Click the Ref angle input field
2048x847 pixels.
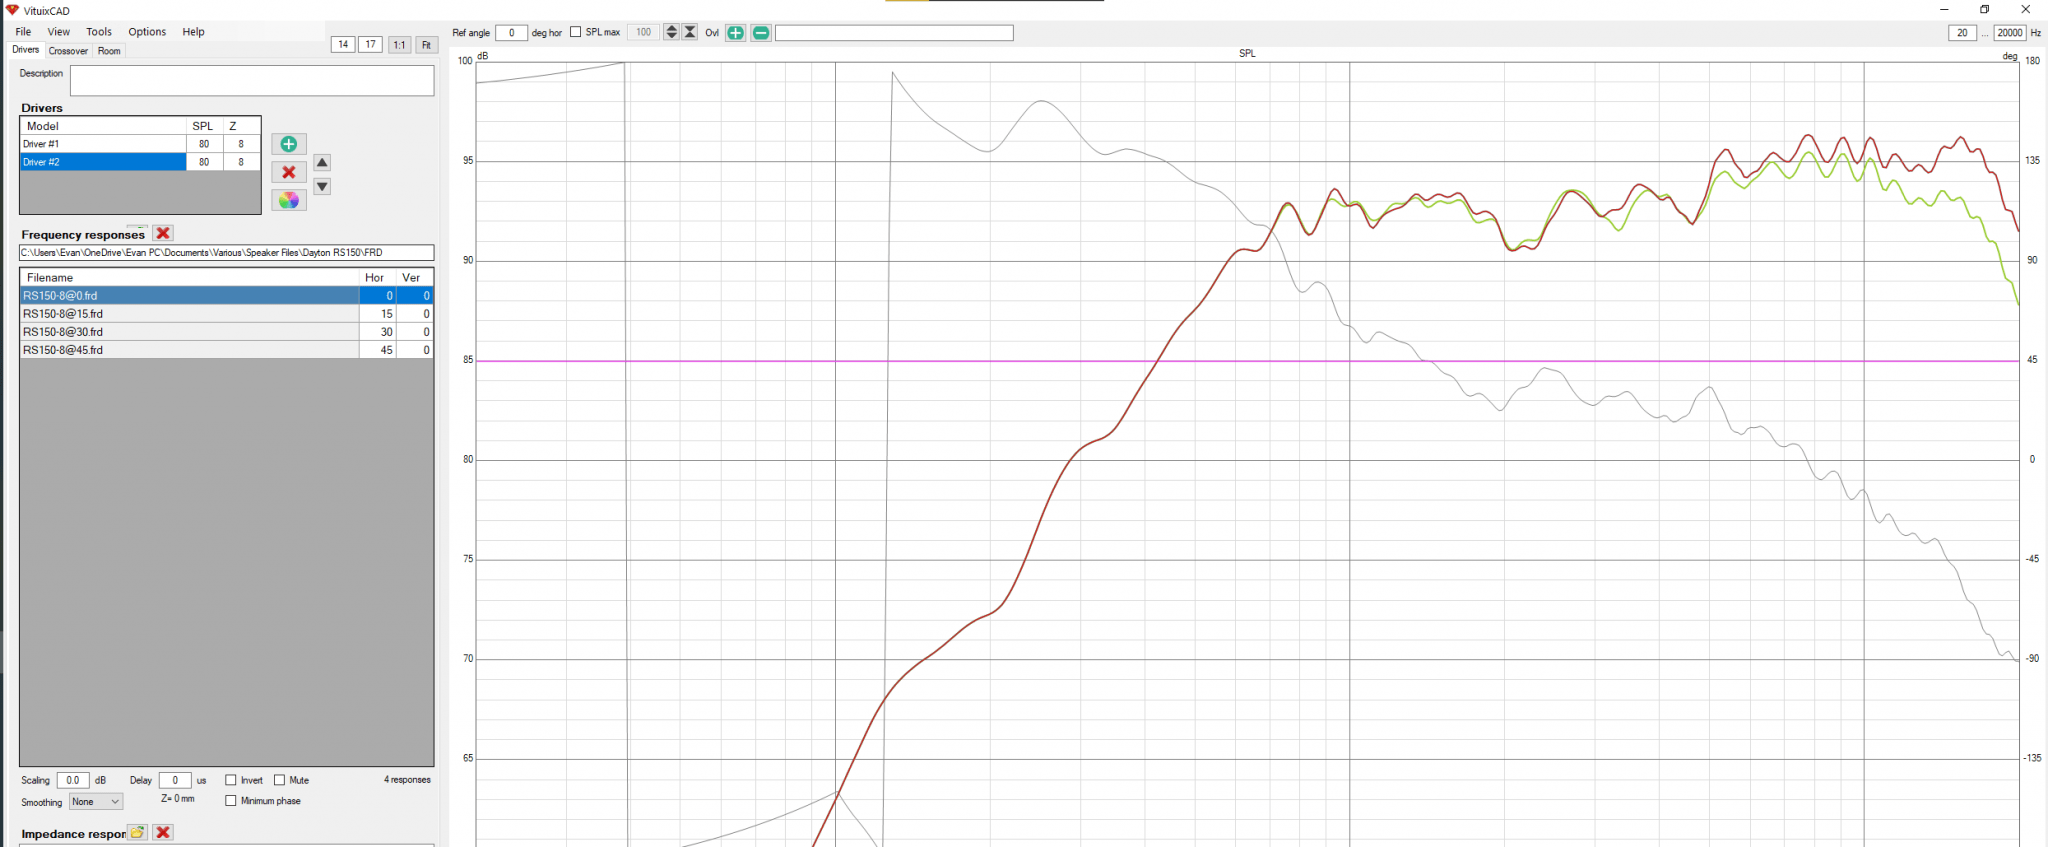[511, 33]
